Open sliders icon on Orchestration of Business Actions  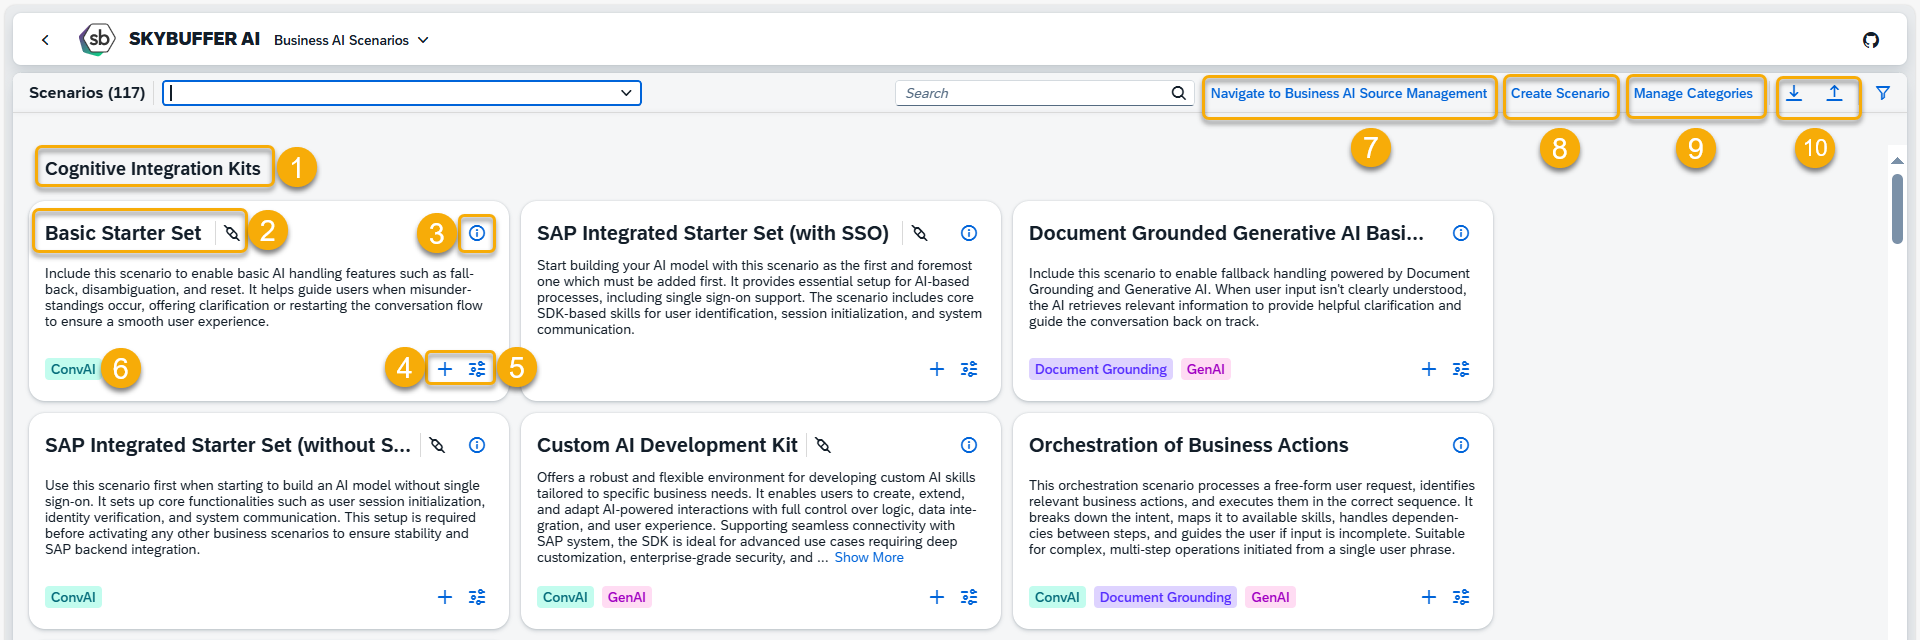click(x=1461, y=597)
